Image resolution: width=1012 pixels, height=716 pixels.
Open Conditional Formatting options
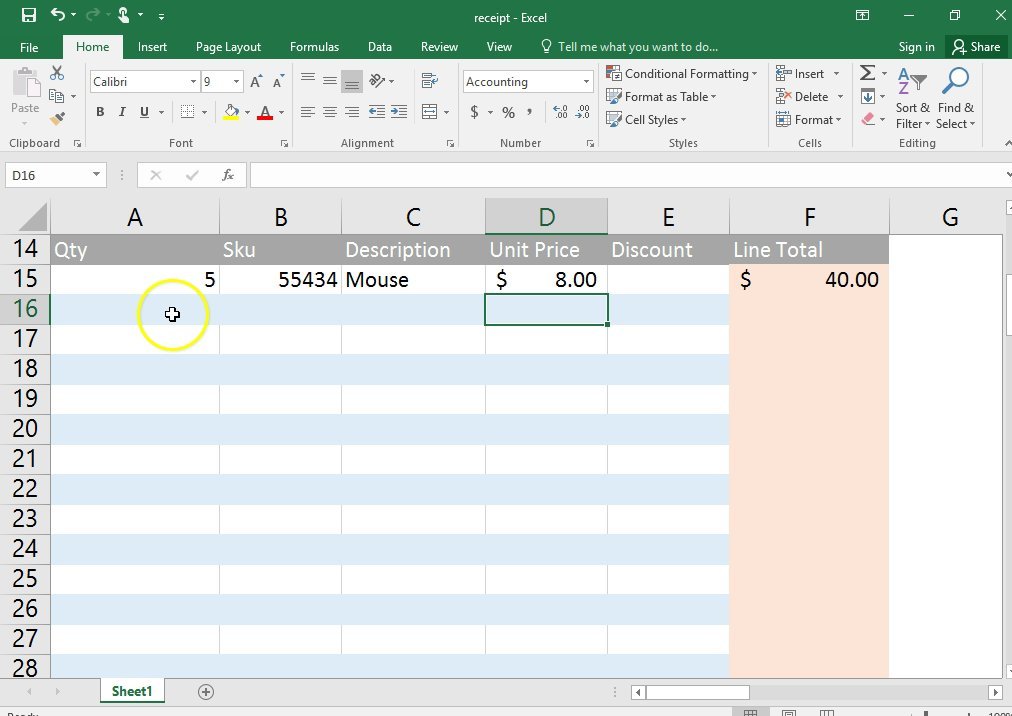(x=681, y=73)
